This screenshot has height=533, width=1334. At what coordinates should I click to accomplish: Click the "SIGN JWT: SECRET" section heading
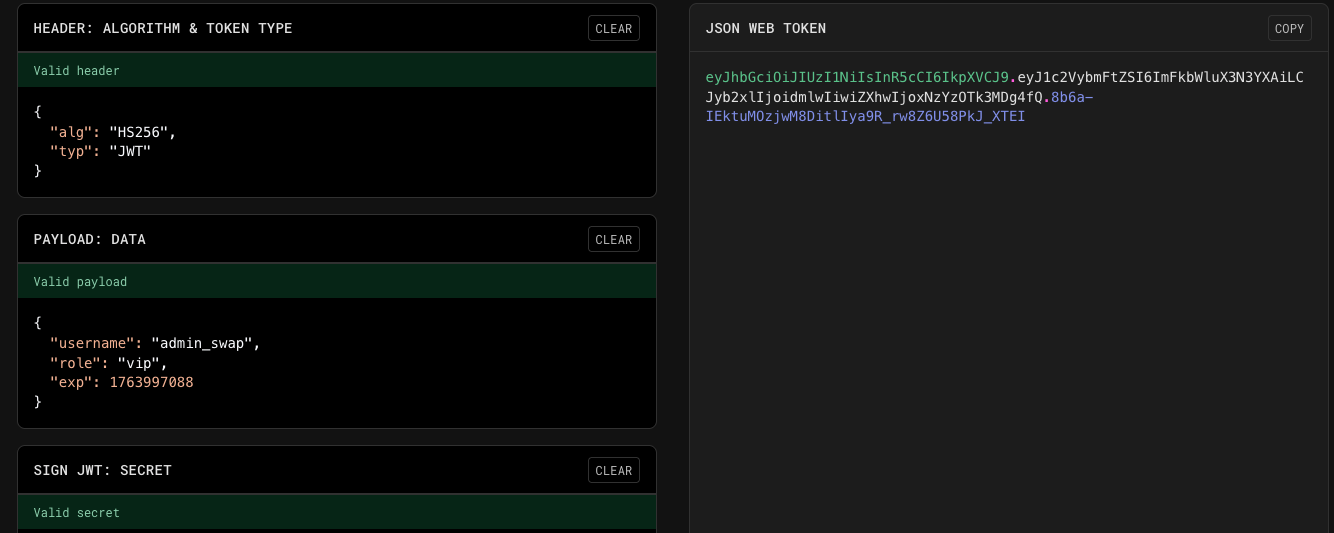(102, 471)
